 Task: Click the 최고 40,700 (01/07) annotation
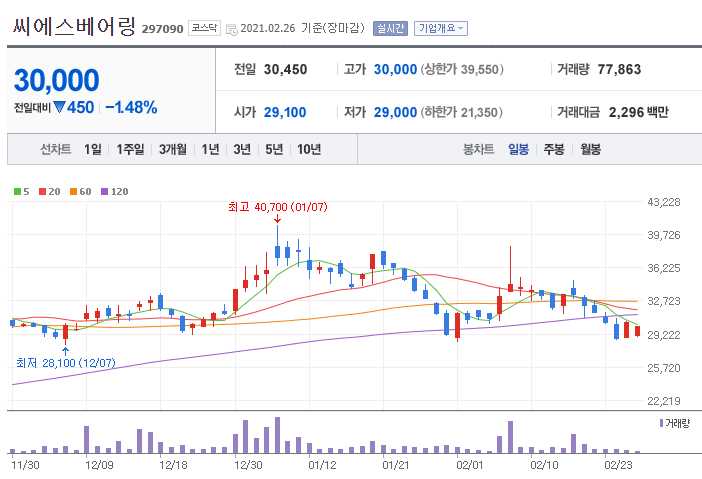pyautogui.click(x=278, y=207)
